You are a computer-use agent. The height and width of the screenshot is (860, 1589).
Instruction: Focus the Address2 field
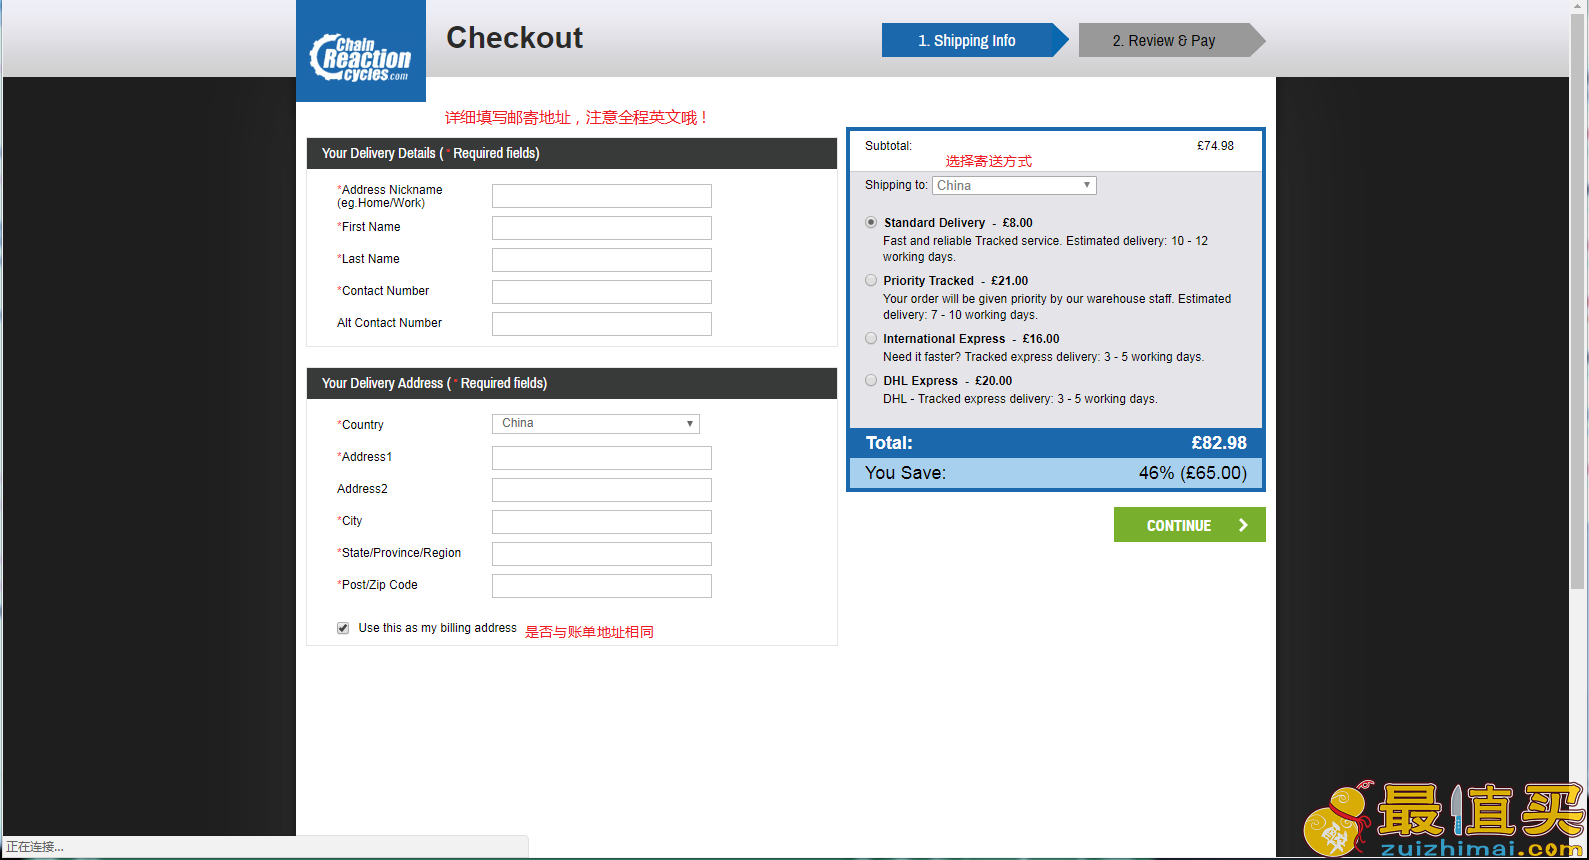pyautogui.click(x=602, y=490)
